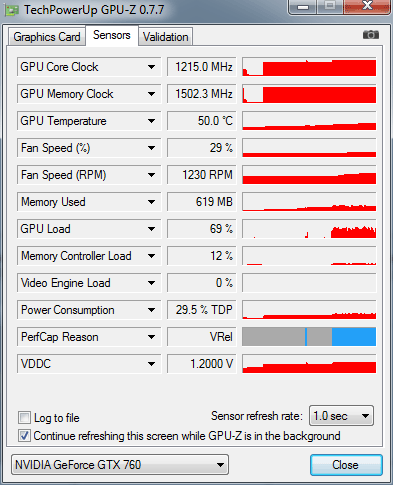Open the NVIDIA GeForce GTX 760 selector

click(120, 465)
